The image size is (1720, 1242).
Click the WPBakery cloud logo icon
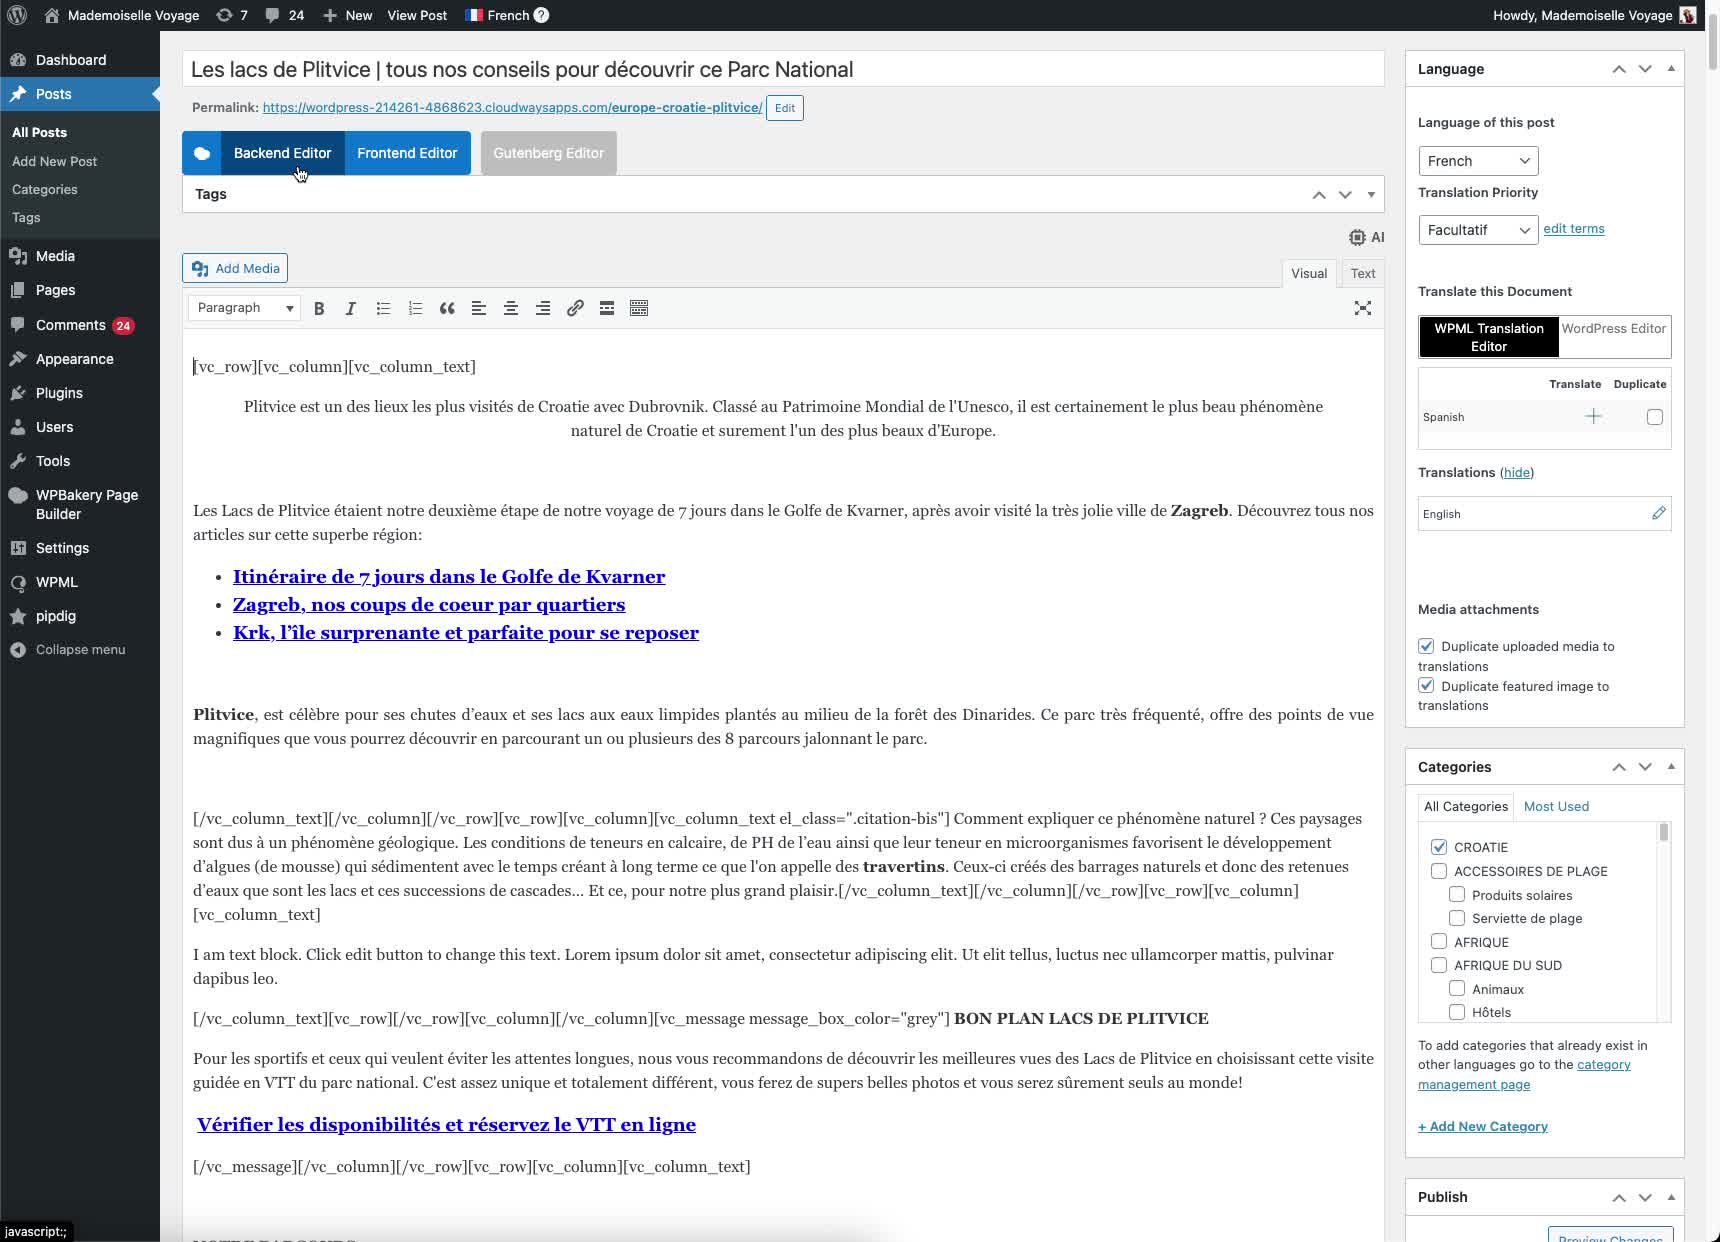tap(202, 153)
